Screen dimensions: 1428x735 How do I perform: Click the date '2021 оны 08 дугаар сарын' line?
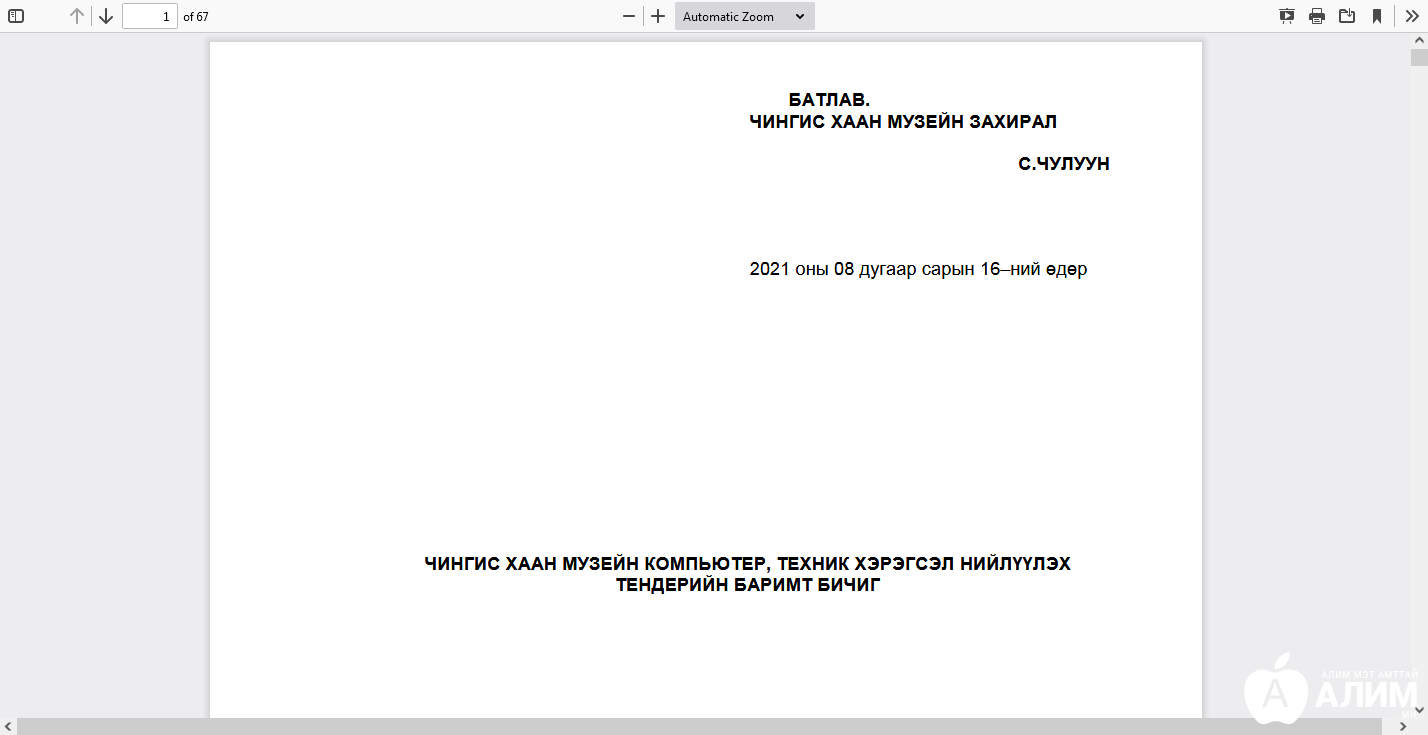918,269
